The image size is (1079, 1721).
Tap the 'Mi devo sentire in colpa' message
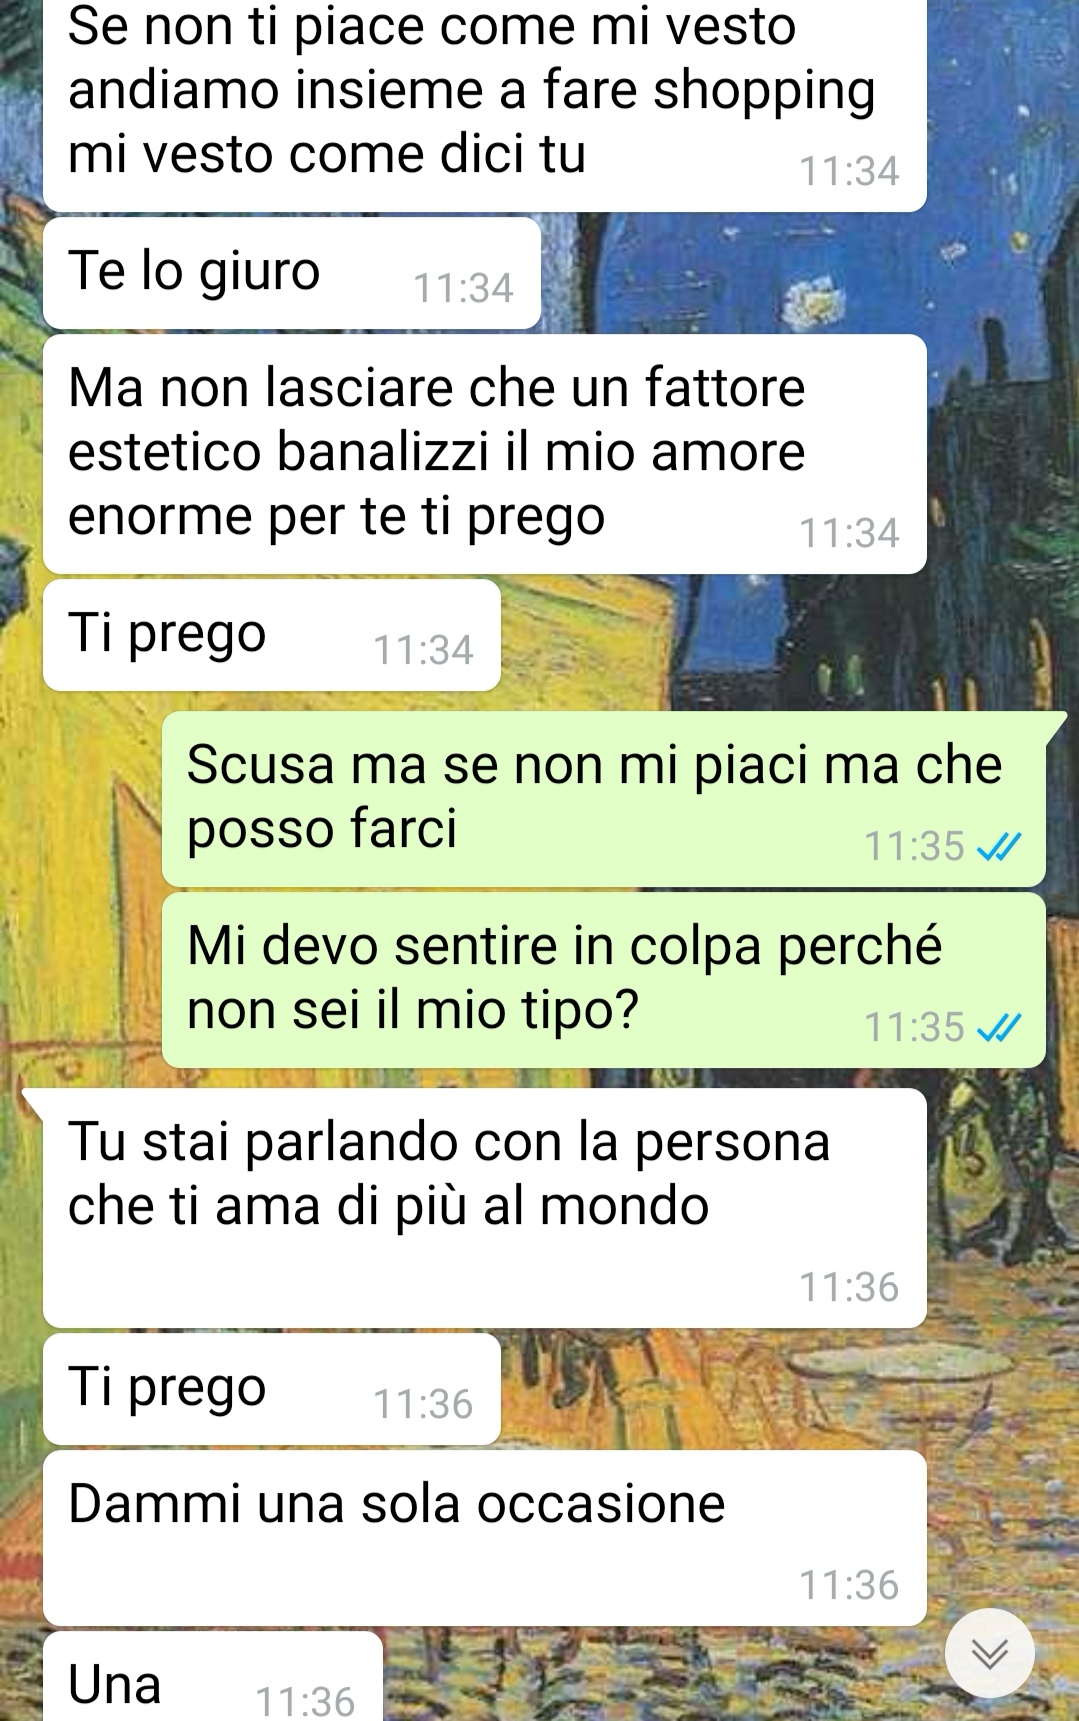pyautogui.click(x=604, y=980)
